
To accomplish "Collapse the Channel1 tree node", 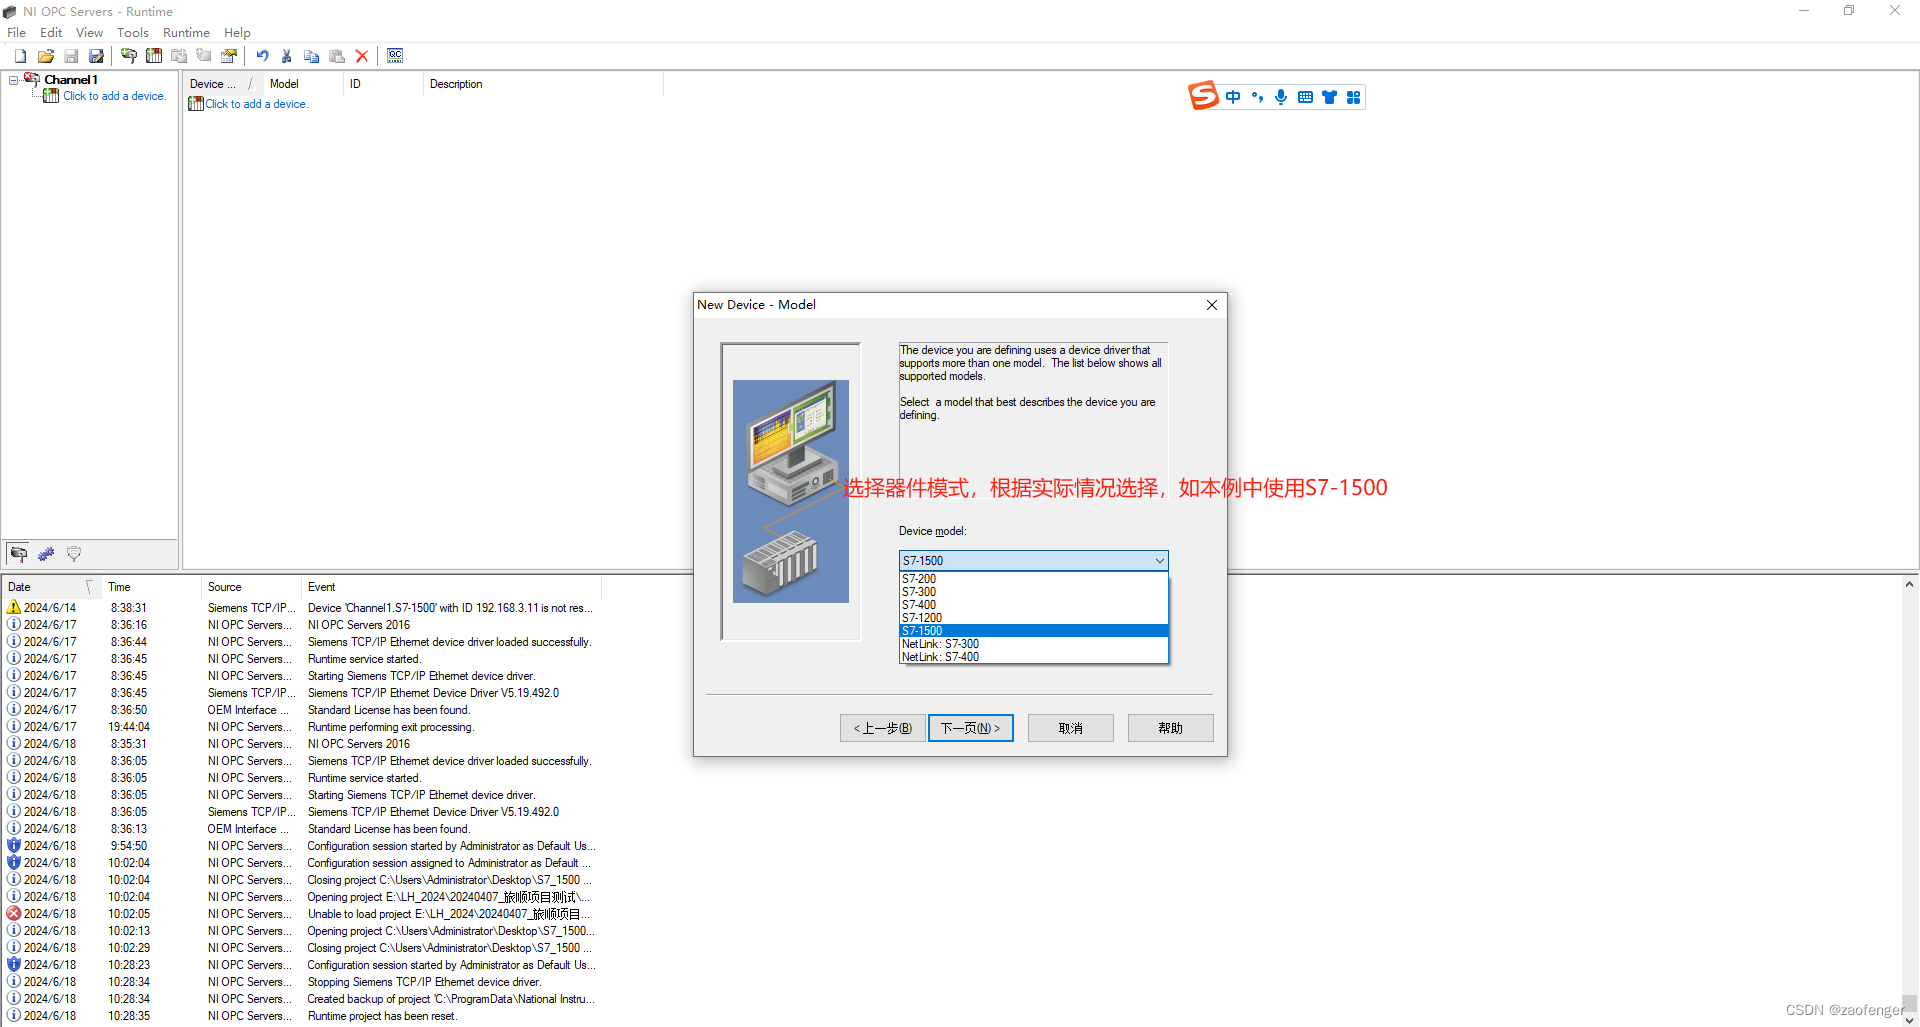I will (13, 79).
